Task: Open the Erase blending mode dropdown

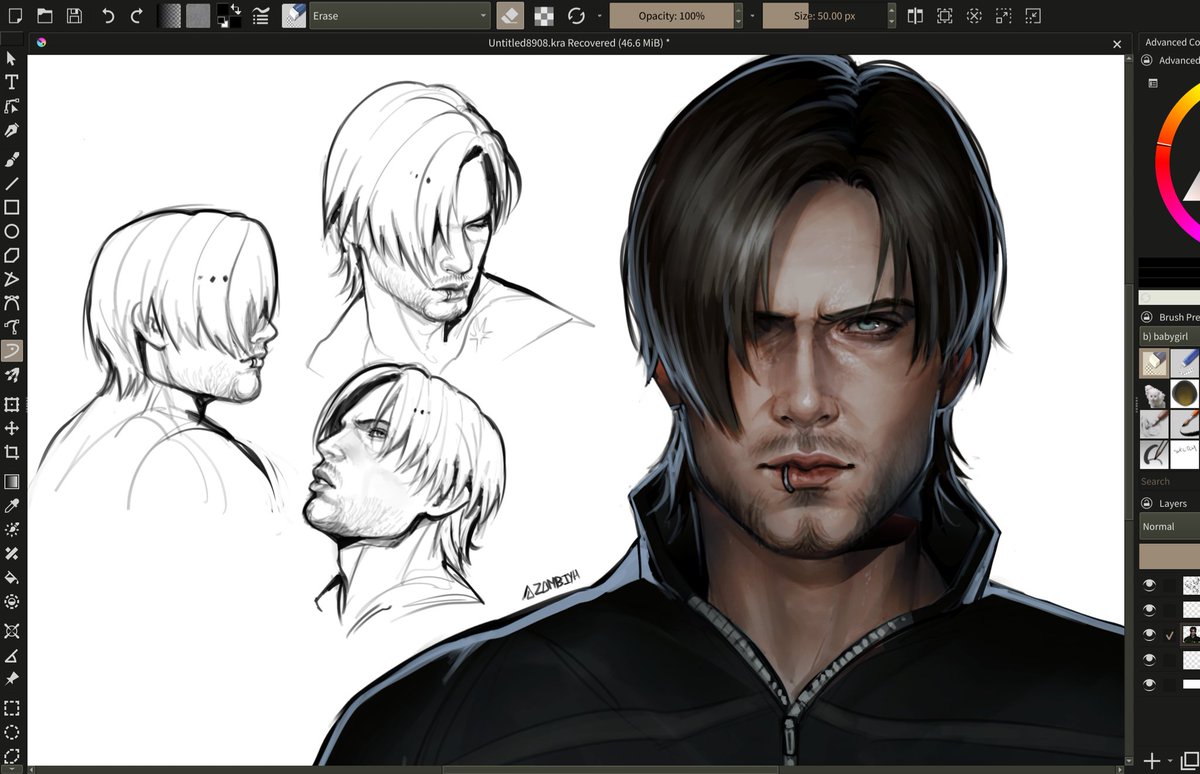Action: click(x=400, y=16)
